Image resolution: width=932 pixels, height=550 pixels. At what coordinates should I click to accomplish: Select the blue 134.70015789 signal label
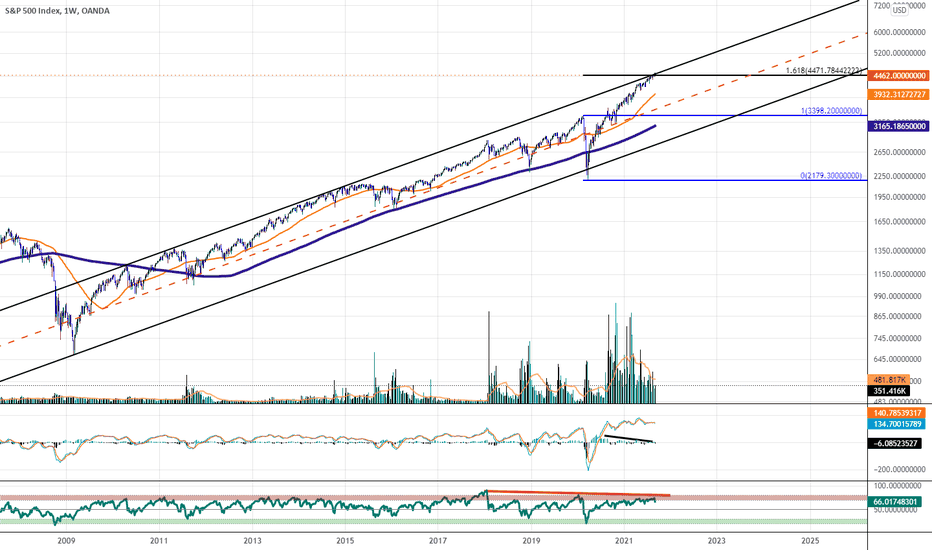896,424
